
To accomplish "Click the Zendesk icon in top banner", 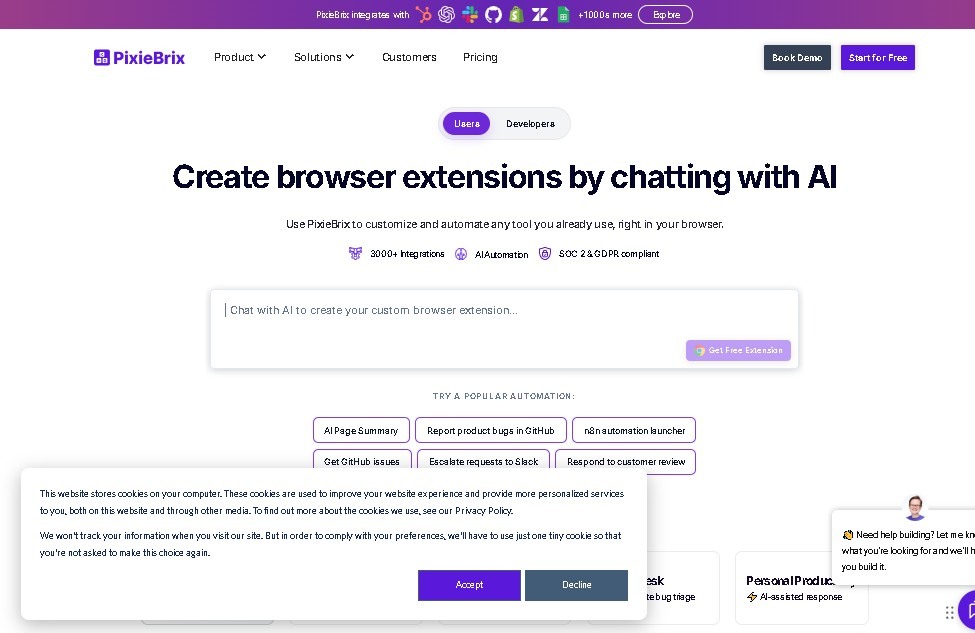I will click(540, 14).
